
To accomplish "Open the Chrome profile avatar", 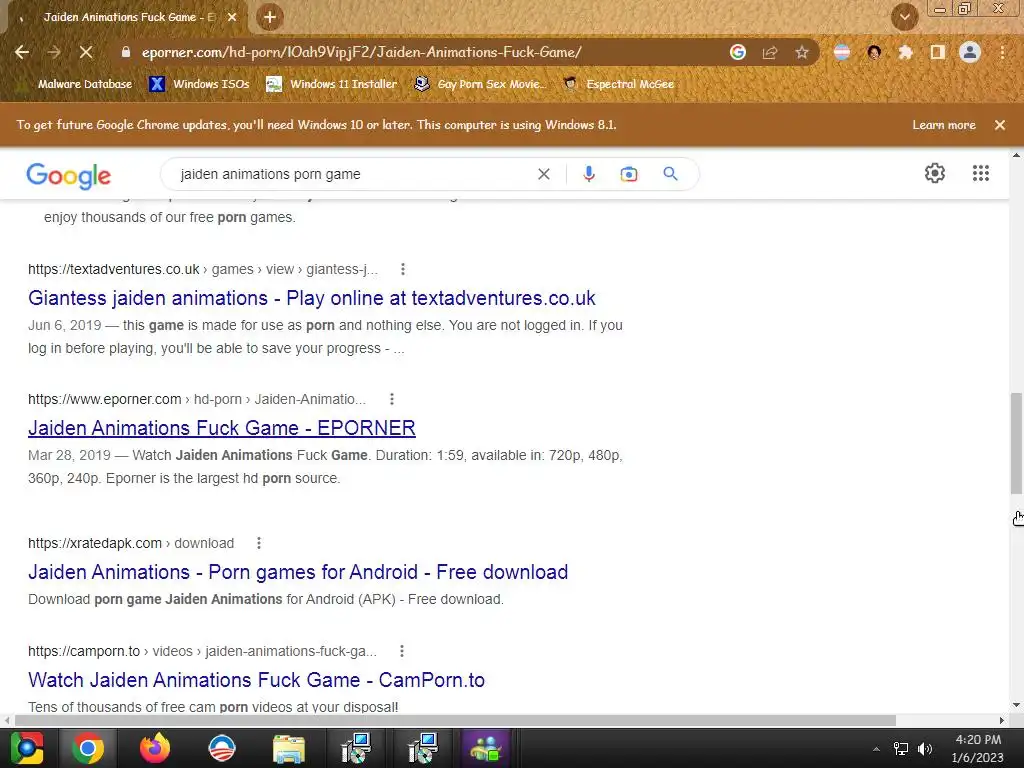I will pyautogui.click(x=970, y=52).
